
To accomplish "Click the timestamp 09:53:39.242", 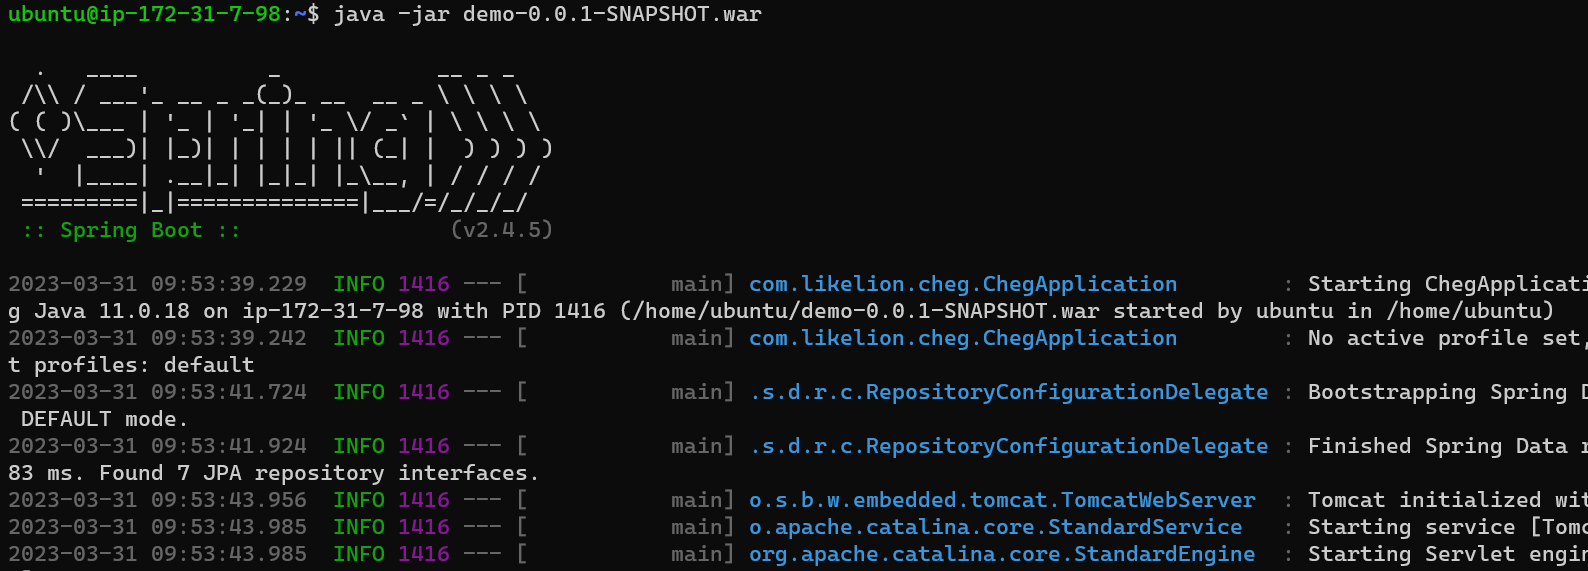I will pos(229,338).
